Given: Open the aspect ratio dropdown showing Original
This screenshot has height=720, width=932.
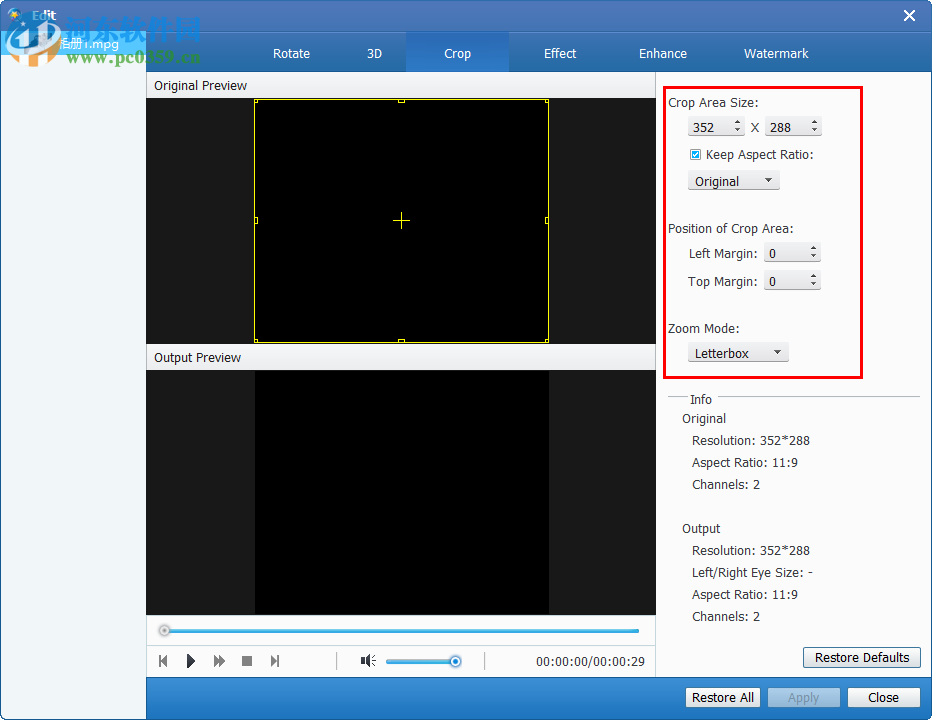Looking at the screenshot, I should (733, 180).
